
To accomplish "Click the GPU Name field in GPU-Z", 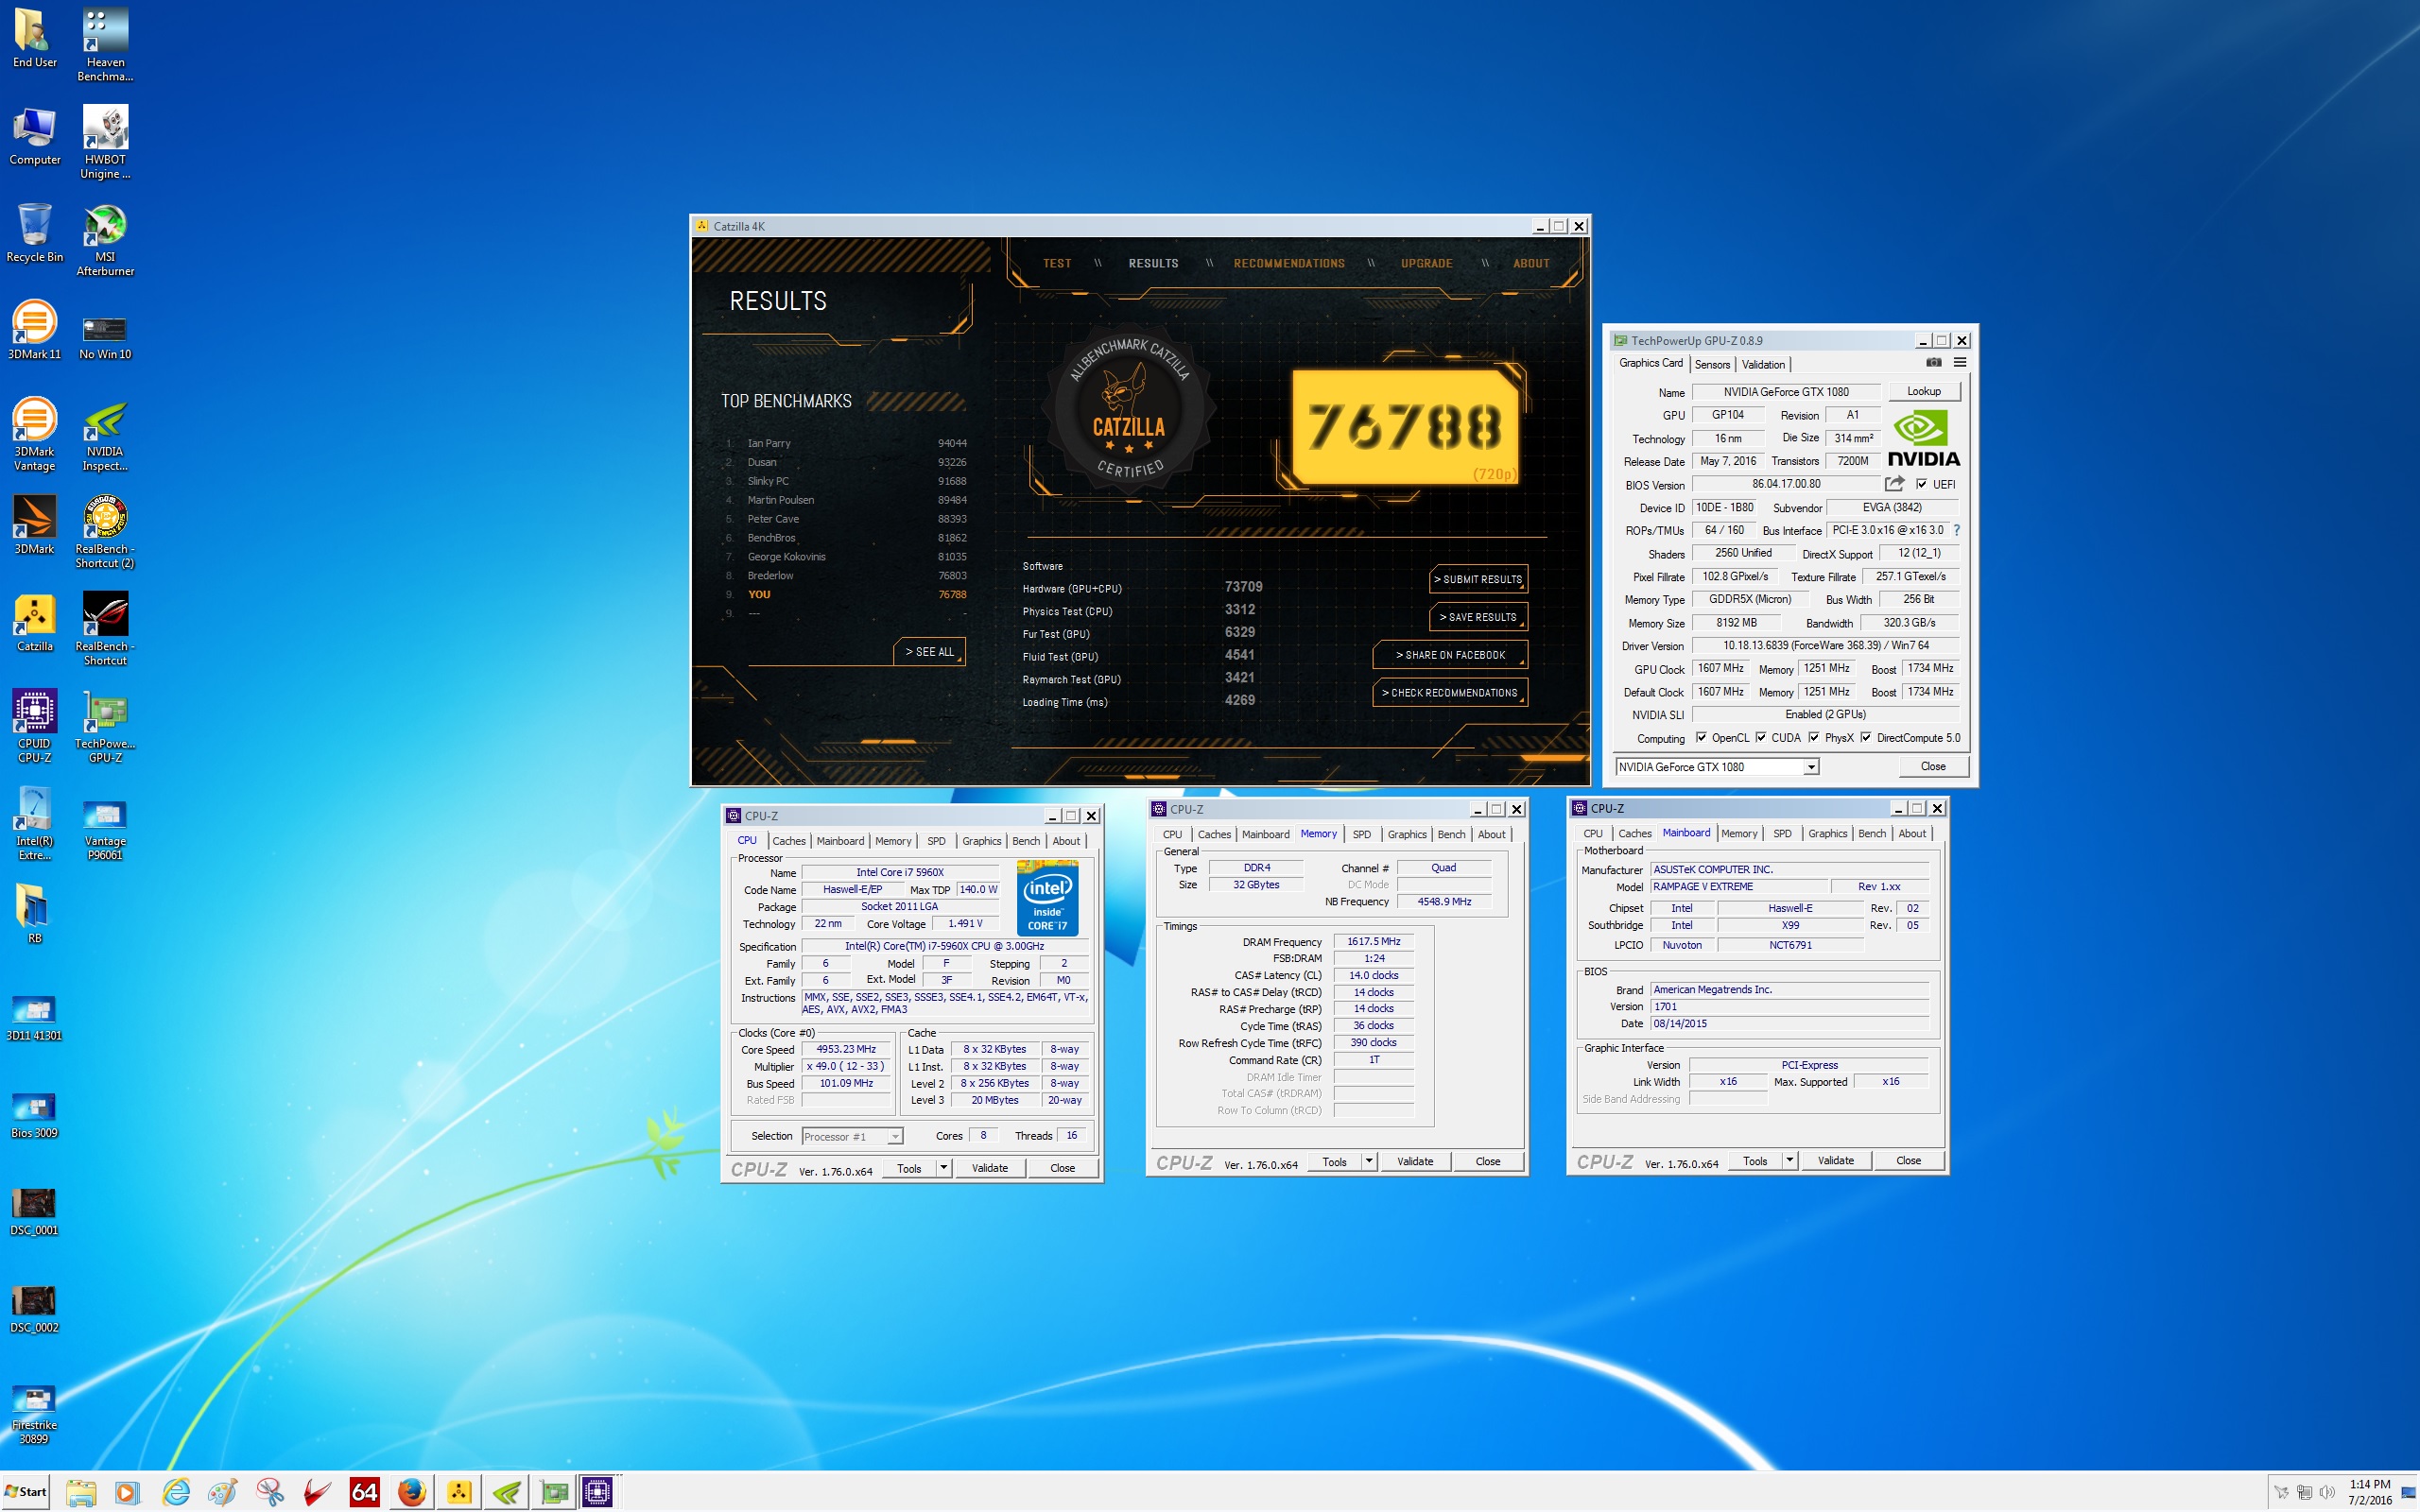I will [x=1786, y=392].
